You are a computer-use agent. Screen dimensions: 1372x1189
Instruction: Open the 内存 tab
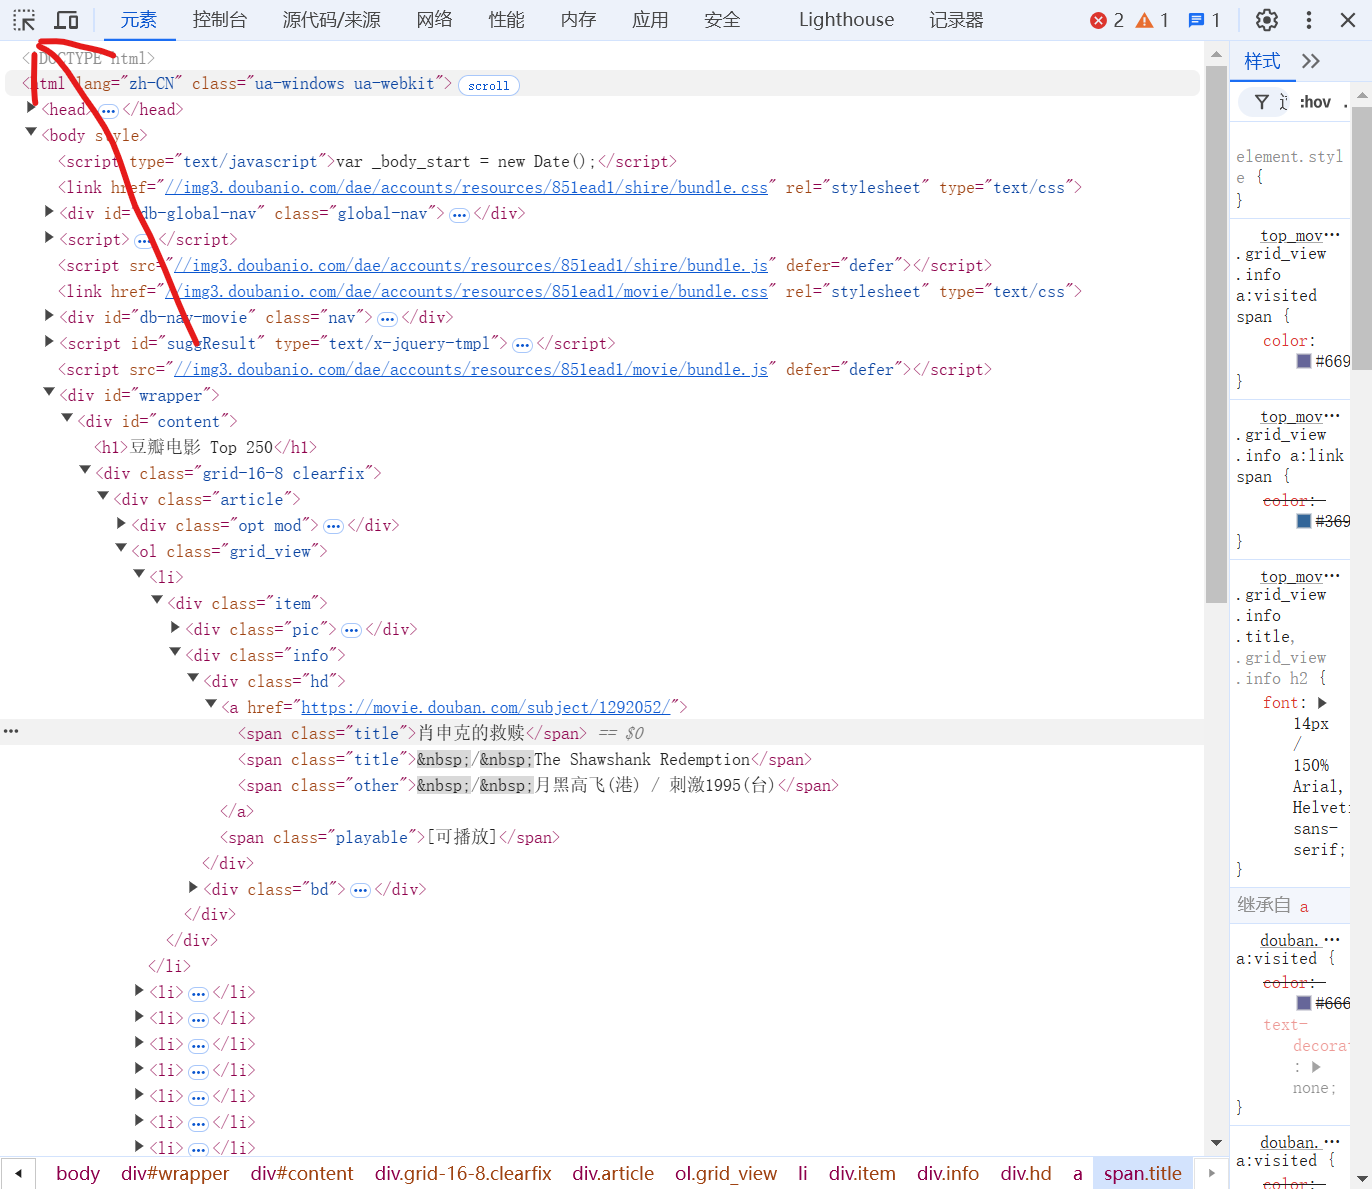click(579, 20)
